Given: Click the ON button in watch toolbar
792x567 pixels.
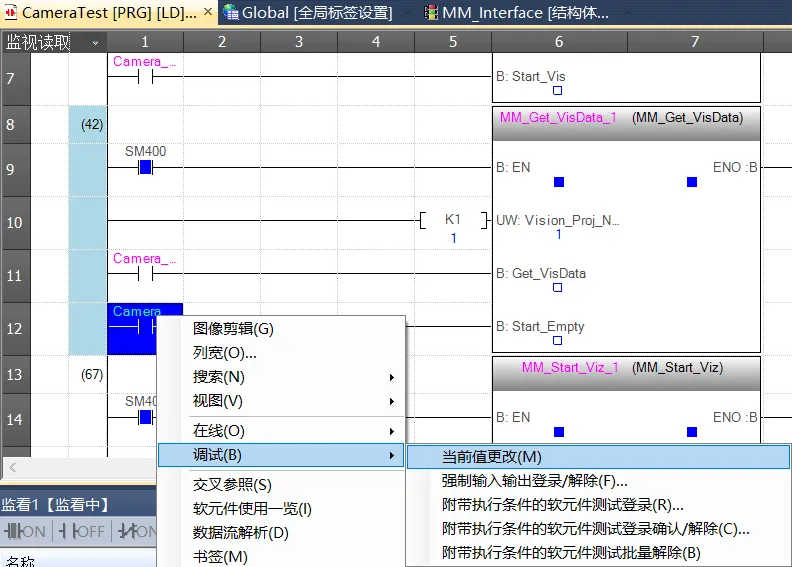Looking at the screenshot, I should point(26,531).
